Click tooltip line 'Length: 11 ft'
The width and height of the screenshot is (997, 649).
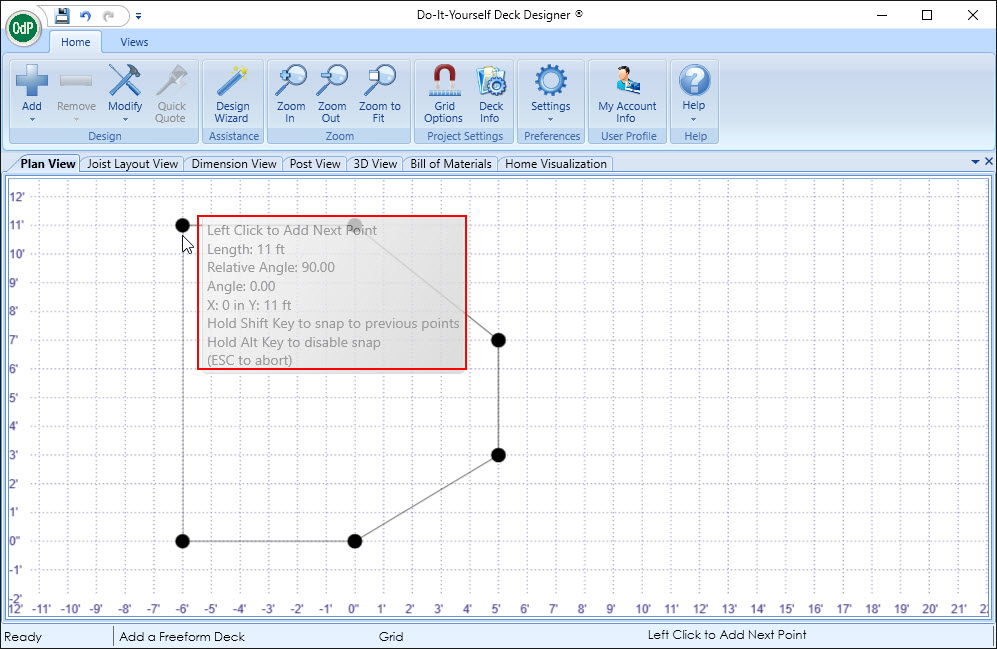(245, 249)
